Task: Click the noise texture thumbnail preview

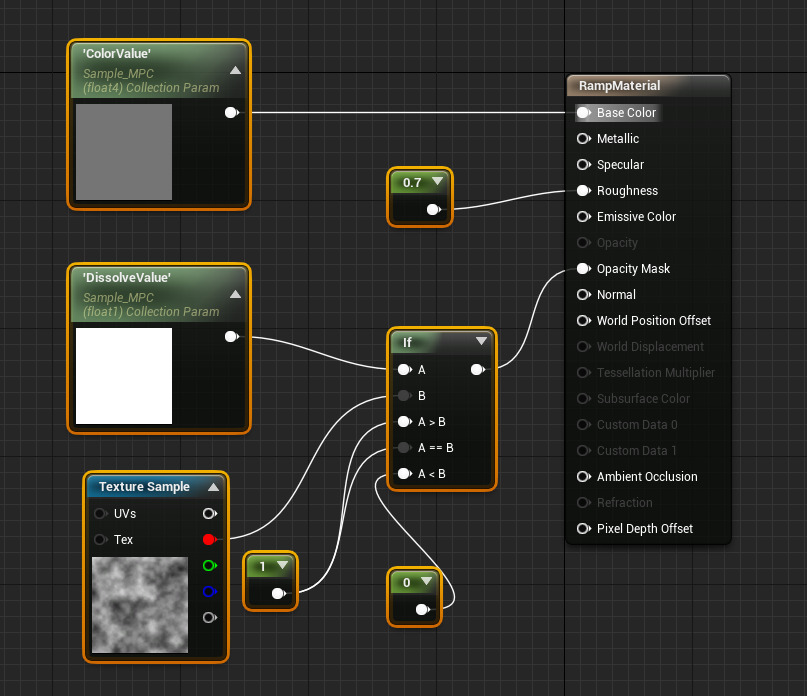Action: pyautogui.click(x=139, y=605)
